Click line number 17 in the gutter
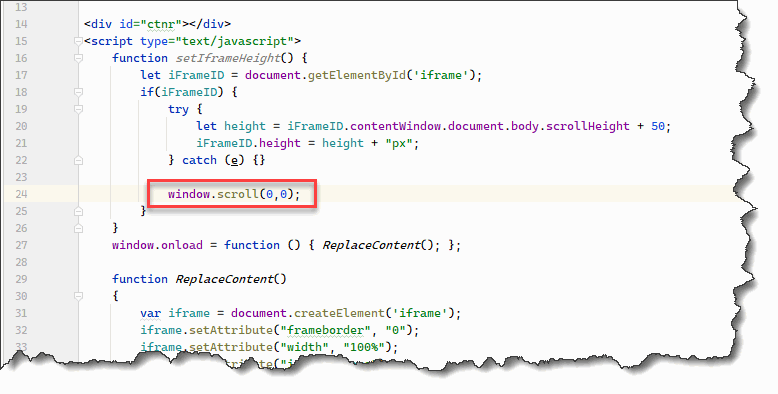The height and width of the screenshot is (394, 778). pos(21,75)
